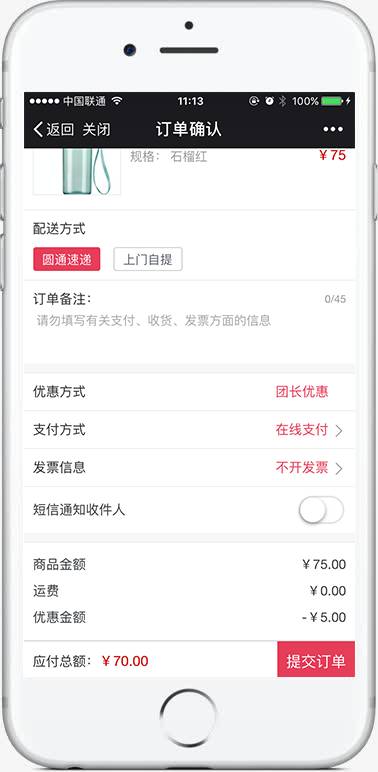Tap the Bluetooth status icon

click(283, 101)
